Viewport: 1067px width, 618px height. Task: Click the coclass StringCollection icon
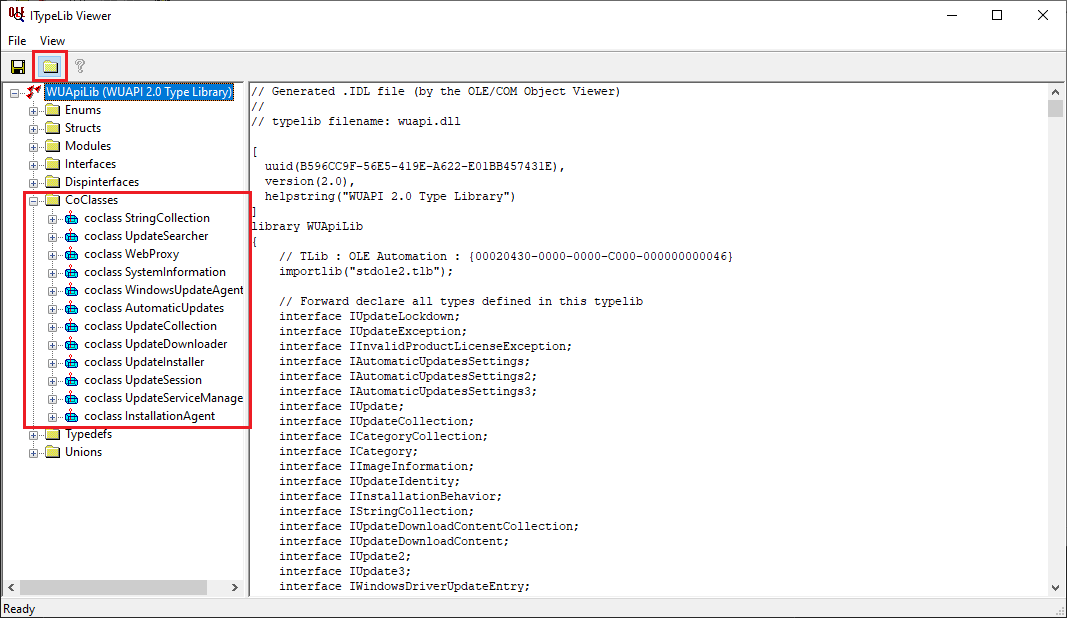click(71, 218)
